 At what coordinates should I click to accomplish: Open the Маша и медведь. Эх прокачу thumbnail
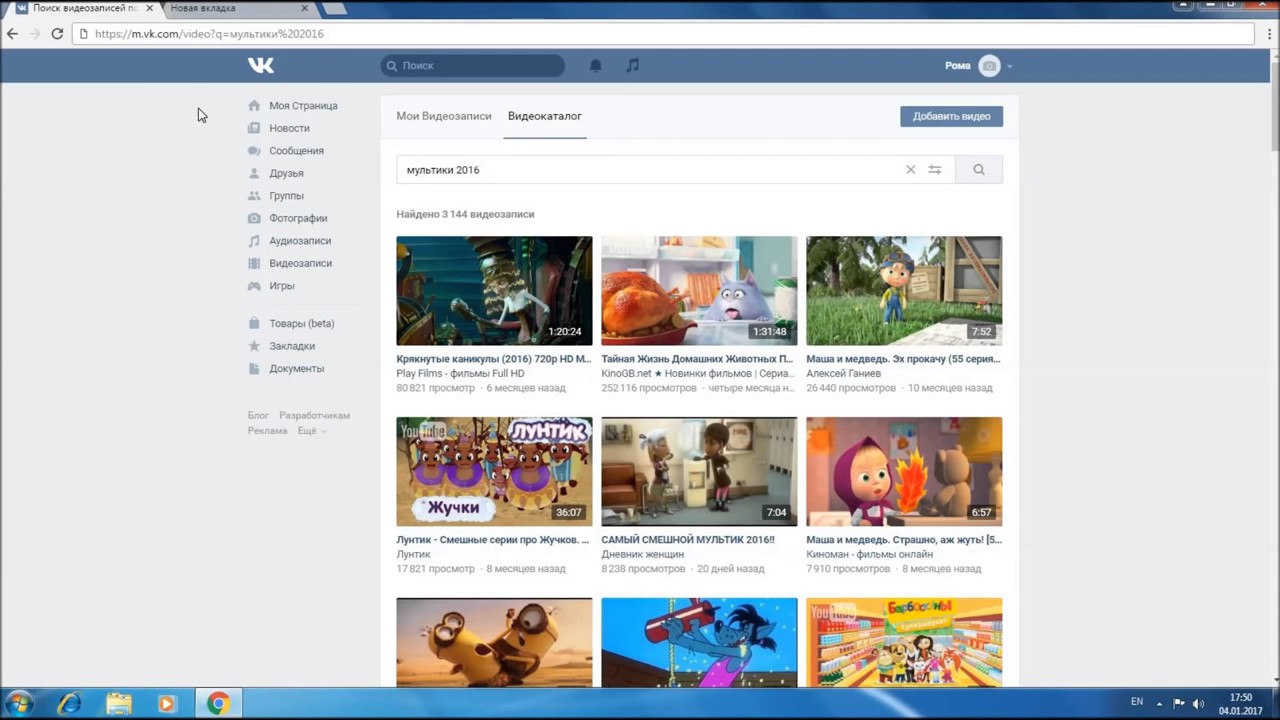904,291
